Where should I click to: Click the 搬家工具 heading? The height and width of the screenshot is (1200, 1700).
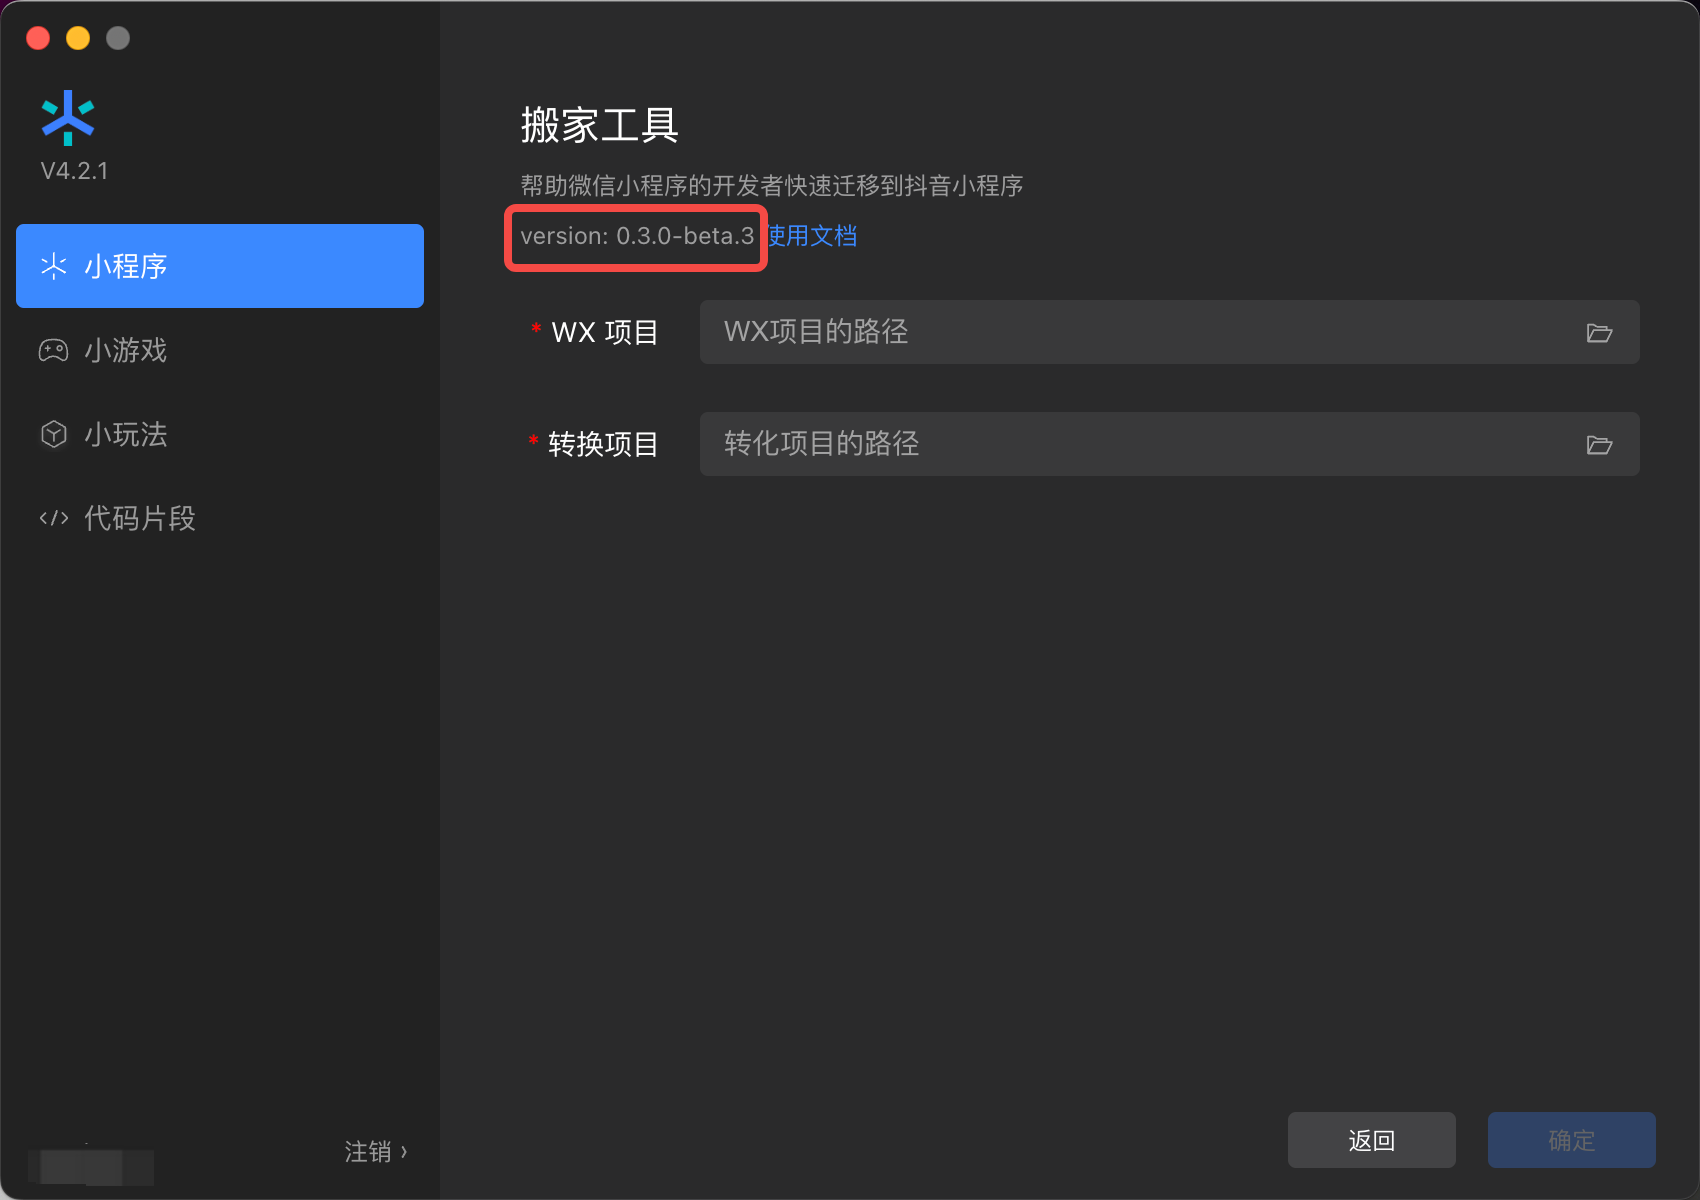(x=600, y=126)
